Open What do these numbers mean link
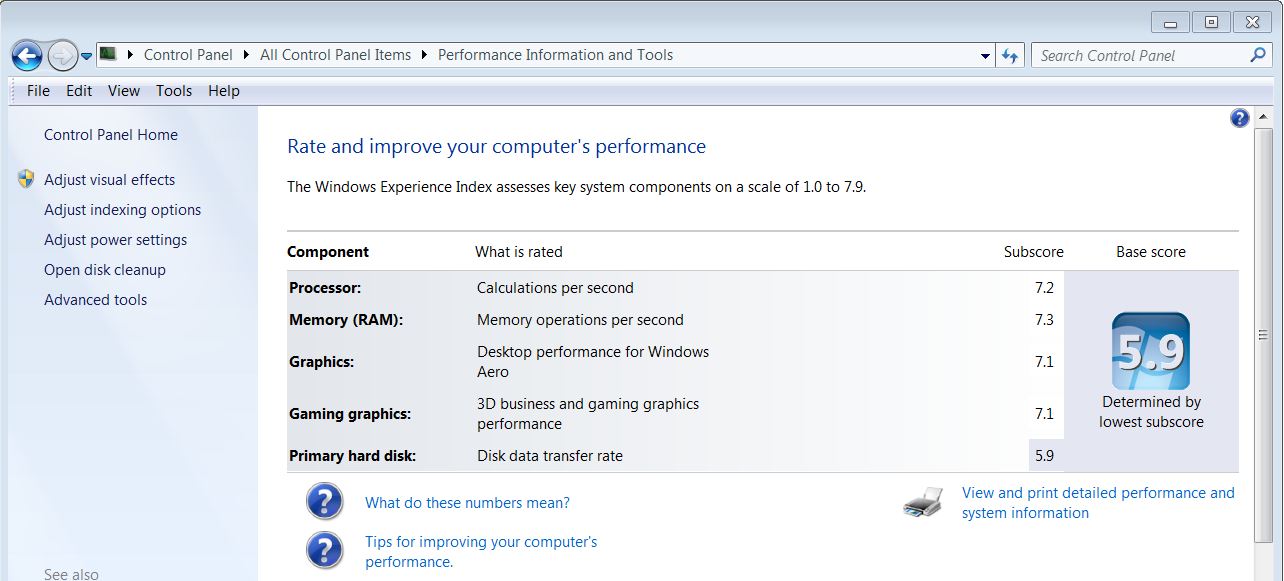The width and height of the screenshot is (1284, 581). (467, 503)
